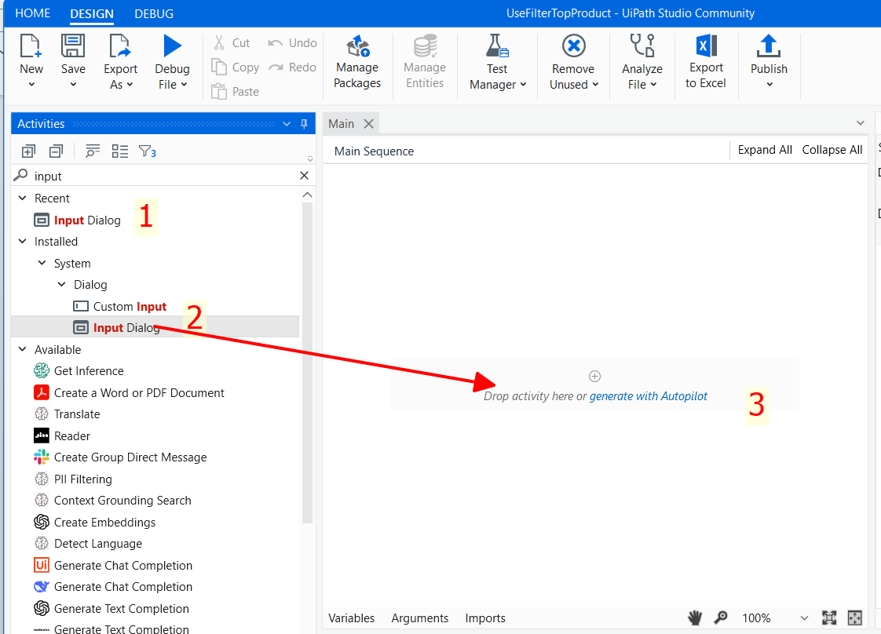Select Context Grounding Search activity

tap(122, 500)
